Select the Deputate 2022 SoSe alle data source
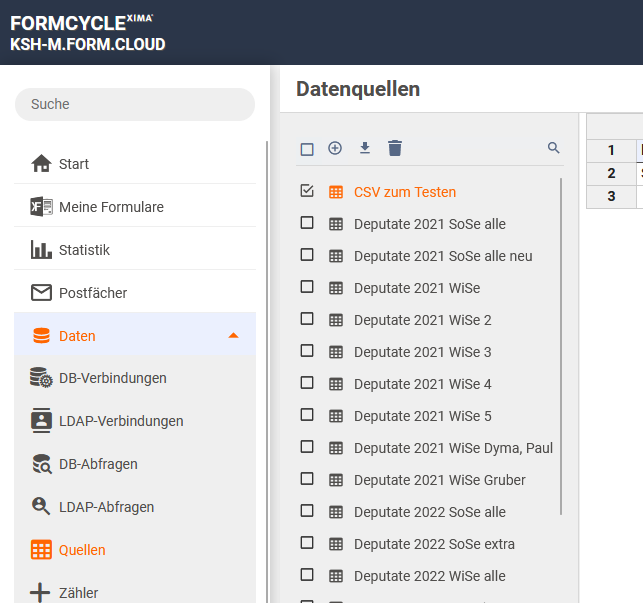Image resolution: width=643 pixels, height=603 pixels. 429,512
